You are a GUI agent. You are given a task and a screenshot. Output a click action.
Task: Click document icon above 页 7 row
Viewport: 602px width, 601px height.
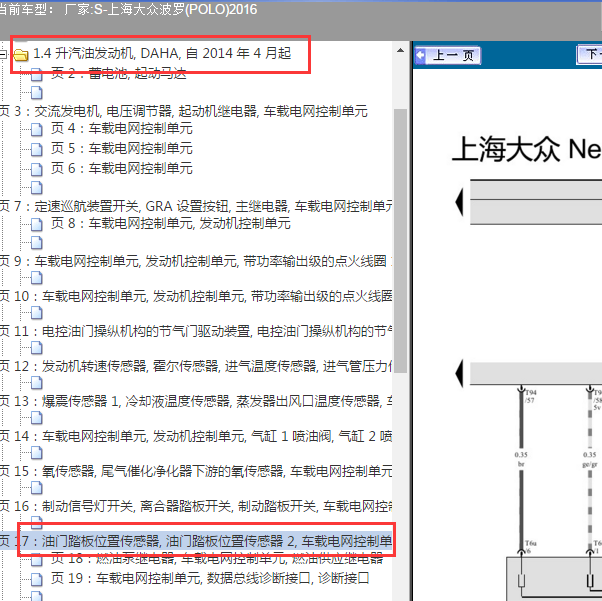[36, 188]
